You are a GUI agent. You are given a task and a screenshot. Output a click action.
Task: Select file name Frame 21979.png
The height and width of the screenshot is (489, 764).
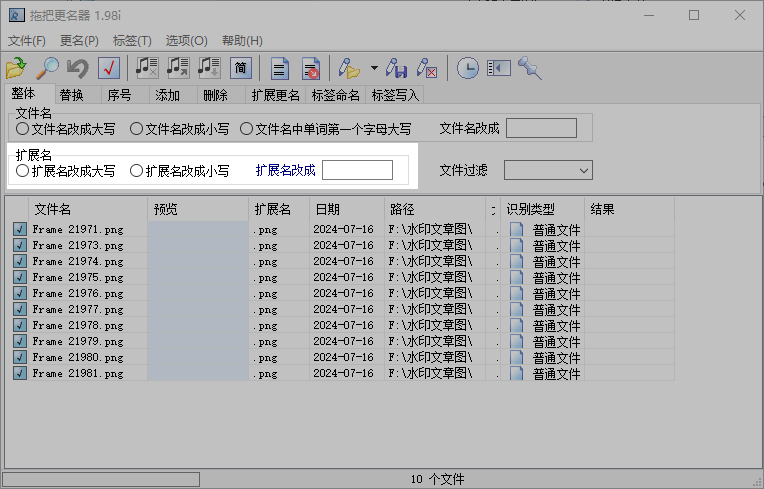(78, 341)
